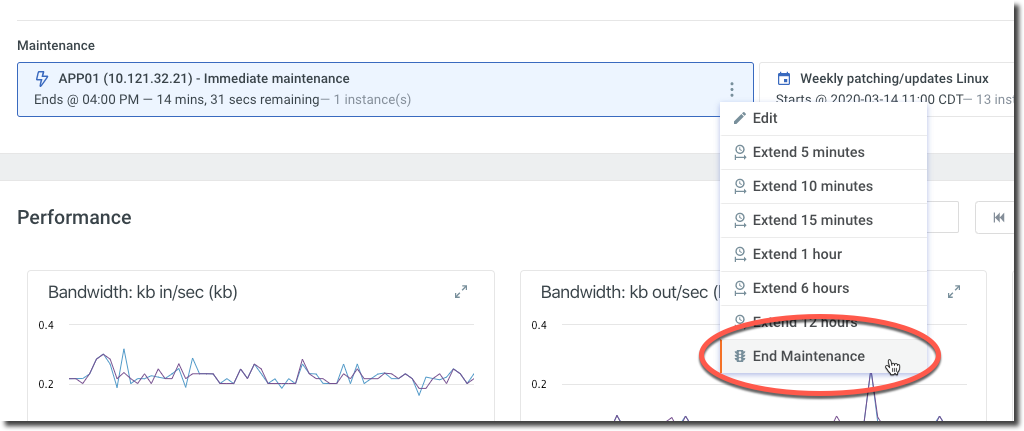
Task: Expand the Bandwidth kb out/sec chart
Action: click(x=954, y=292)
